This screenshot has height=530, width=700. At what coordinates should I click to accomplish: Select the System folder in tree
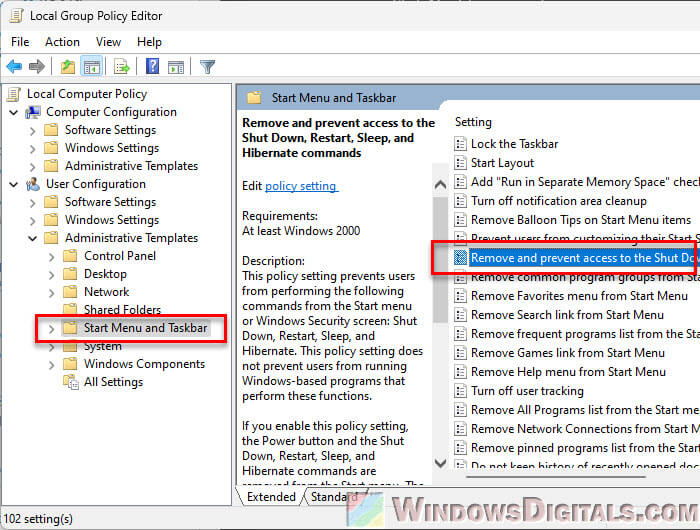coord(103,346)
